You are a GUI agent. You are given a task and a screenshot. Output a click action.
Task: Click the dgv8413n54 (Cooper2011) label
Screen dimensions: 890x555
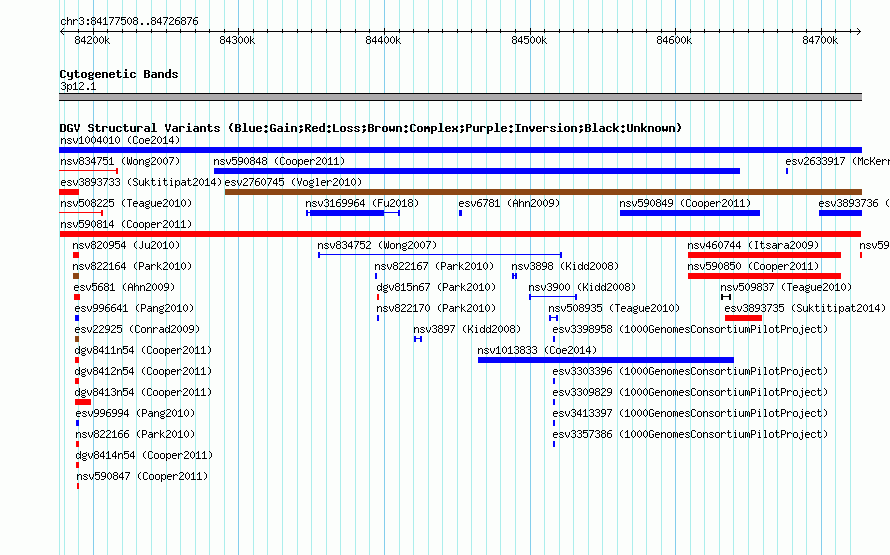point(143,392)
